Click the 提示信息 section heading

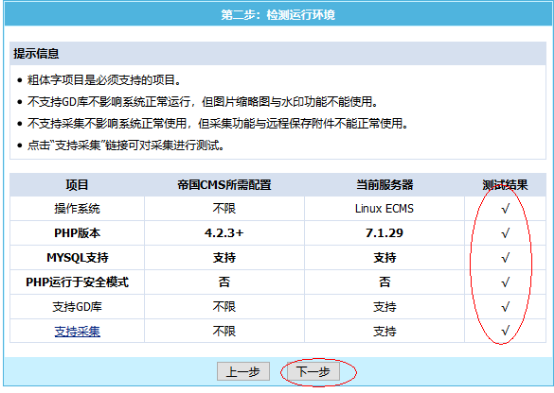tap(36, 54)
